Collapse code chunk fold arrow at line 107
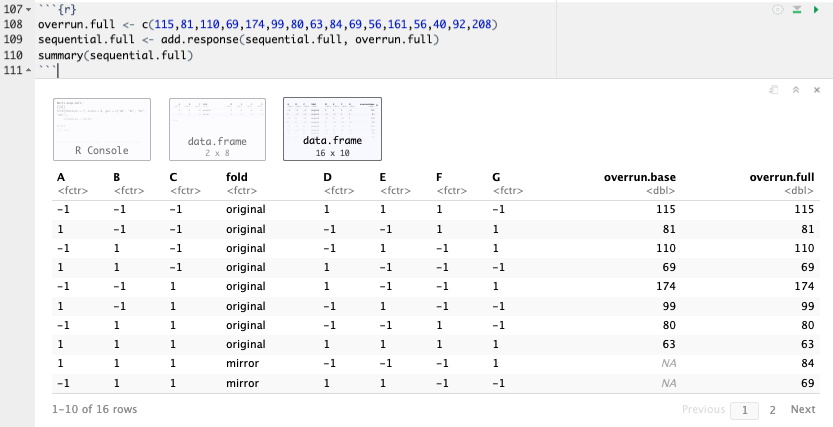This screenshot has height=427, width=833. point(29,10)
